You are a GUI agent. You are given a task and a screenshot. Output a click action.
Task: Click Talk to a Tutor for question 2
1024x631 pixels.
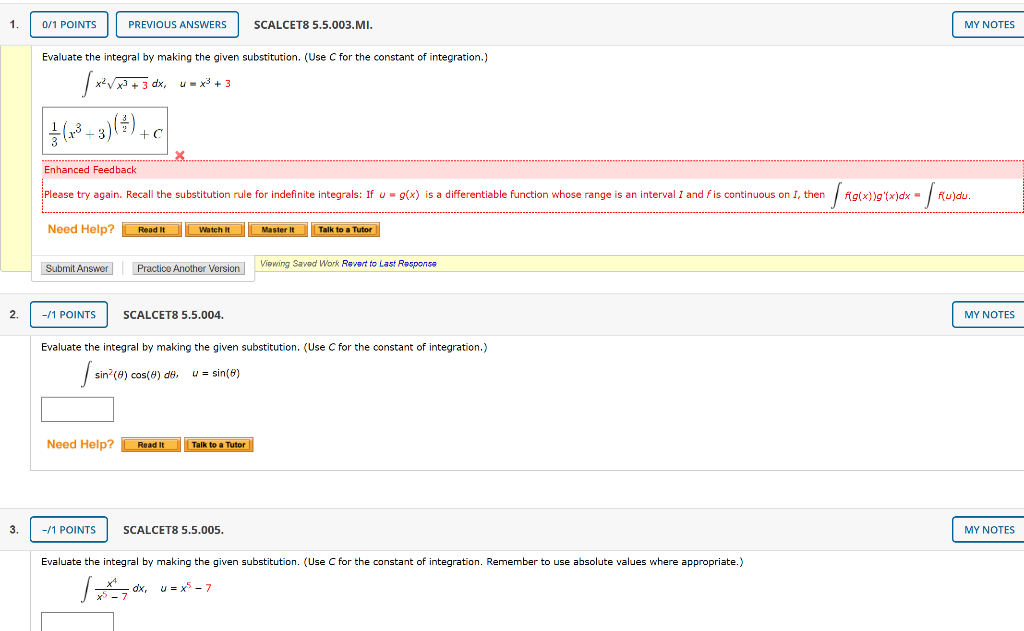coord(219,444)
